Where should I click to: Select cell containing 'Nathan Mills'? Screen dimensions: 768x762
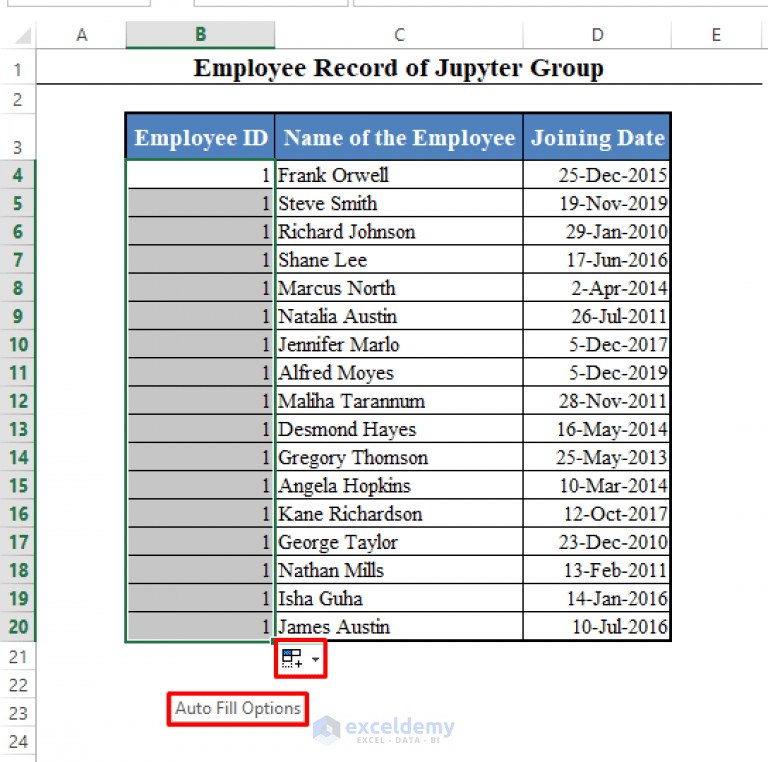point(399,570)
